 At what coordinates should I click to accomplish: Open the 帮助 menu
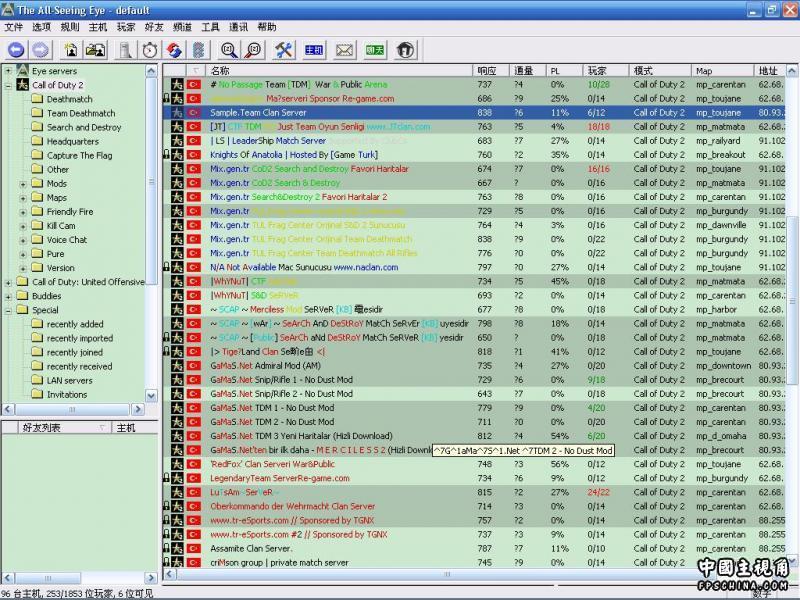tap(267, 27)
